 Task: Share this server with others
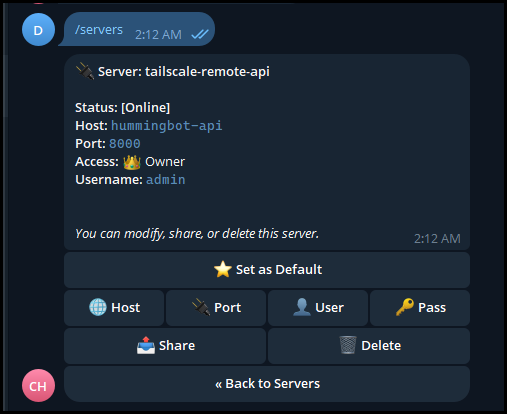point(165,346)
